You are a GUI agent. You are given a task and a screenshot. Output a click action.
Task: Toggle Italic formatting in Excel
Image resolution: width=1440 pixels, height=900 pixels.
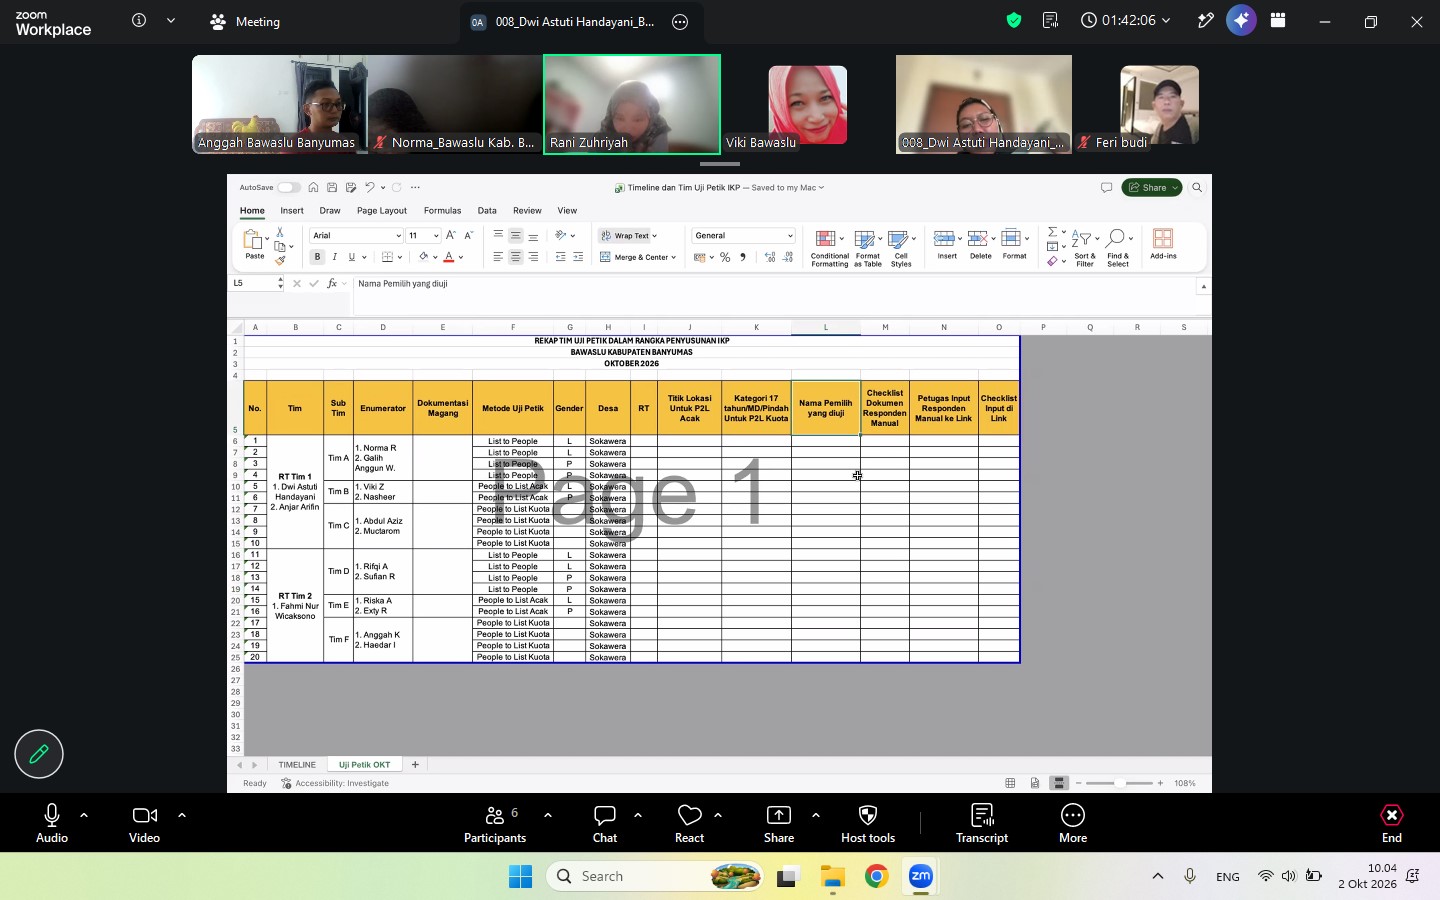(x=334, y=257)
